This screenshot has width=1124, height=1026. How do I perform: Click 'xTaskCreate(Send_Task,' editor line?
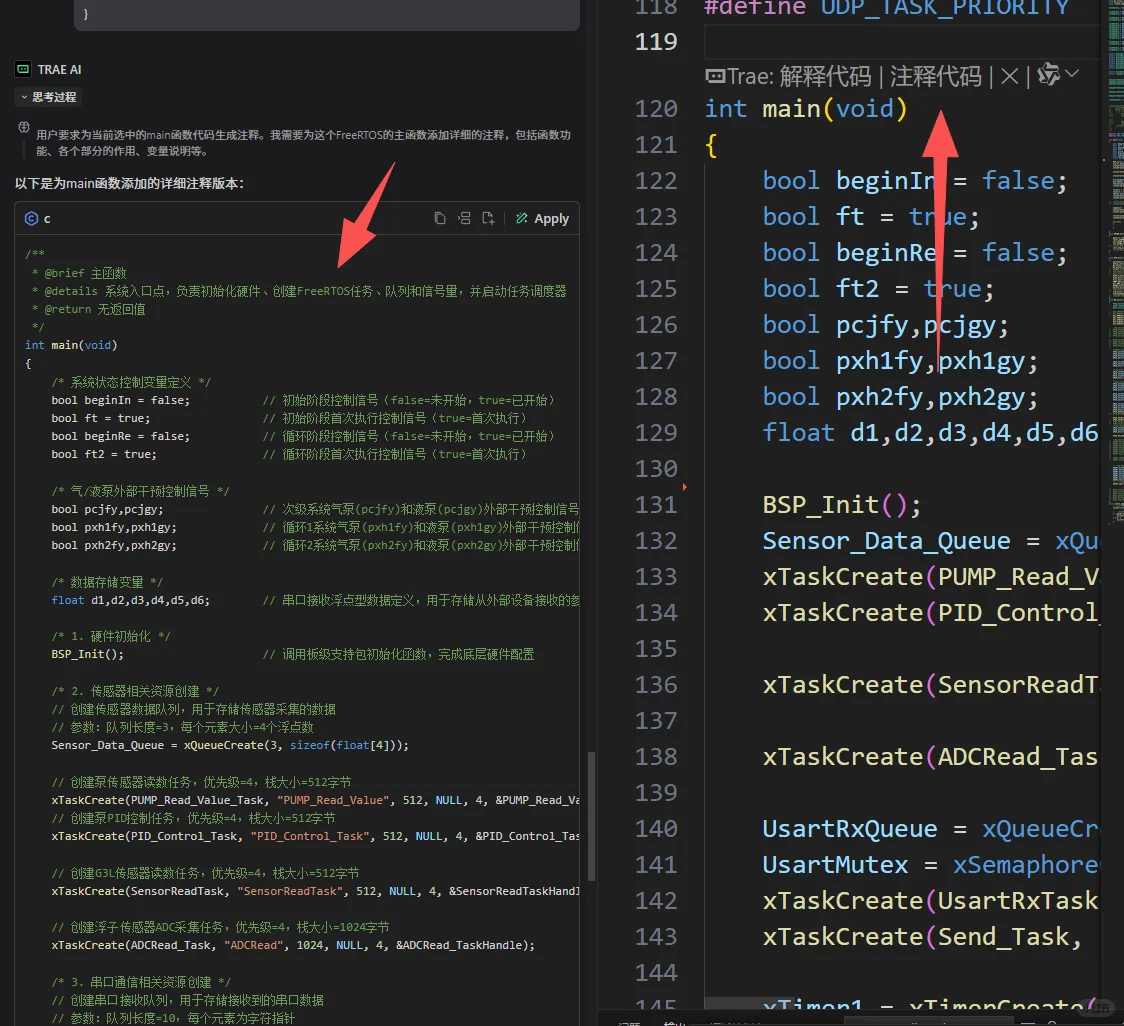click(x=922, y=936)
